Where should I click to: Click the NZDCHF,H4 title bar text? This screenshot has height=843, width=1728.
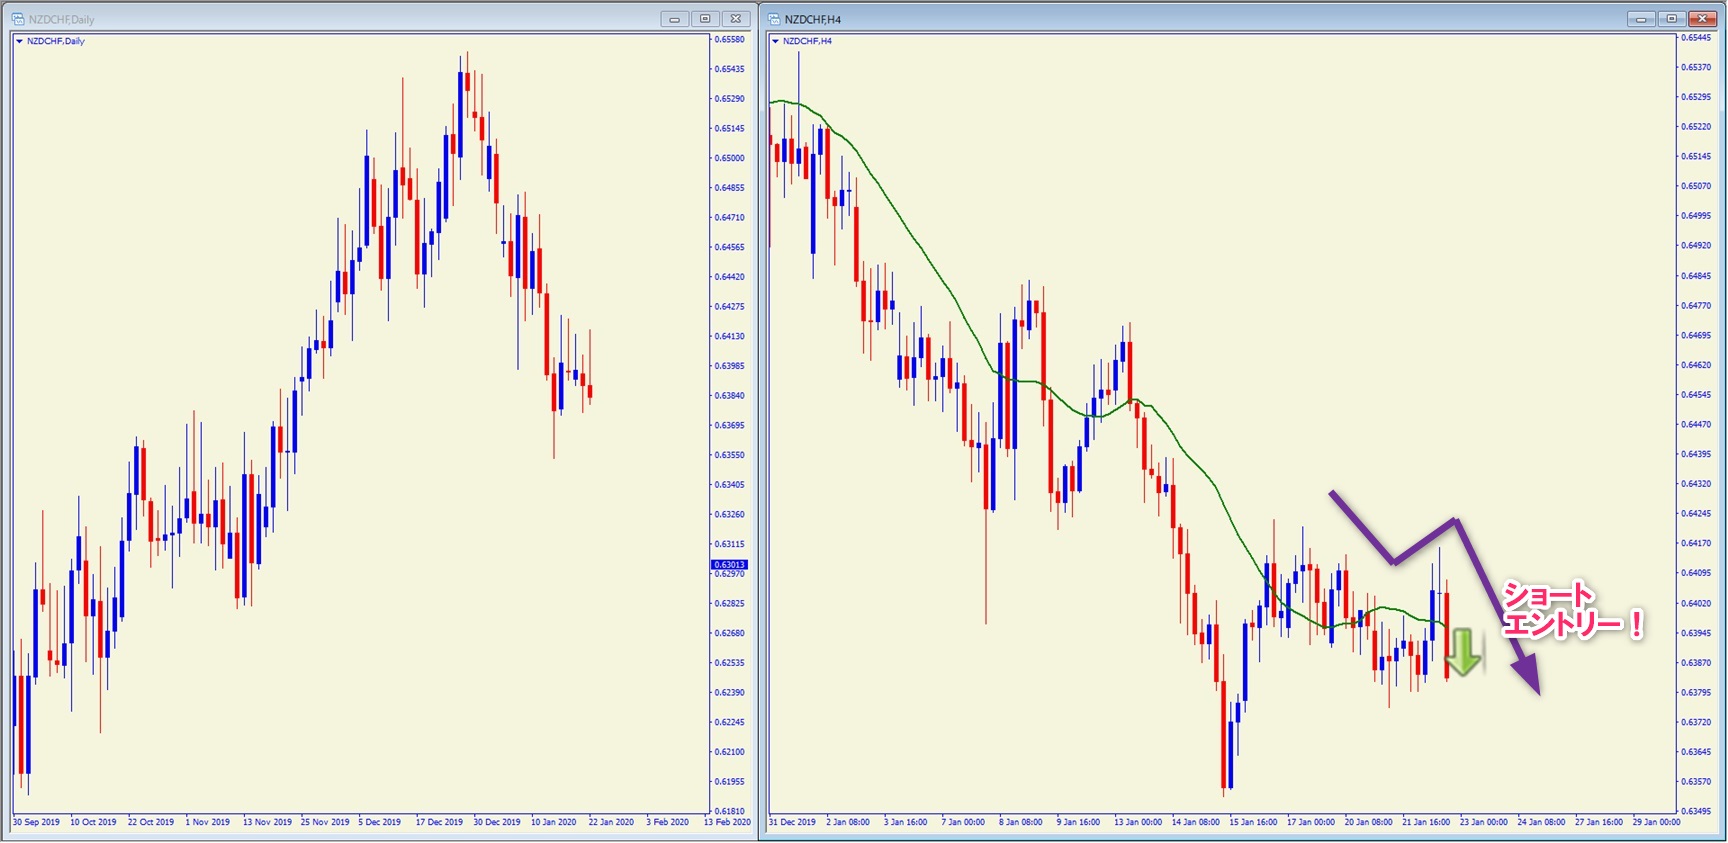[x=813, y=19]
